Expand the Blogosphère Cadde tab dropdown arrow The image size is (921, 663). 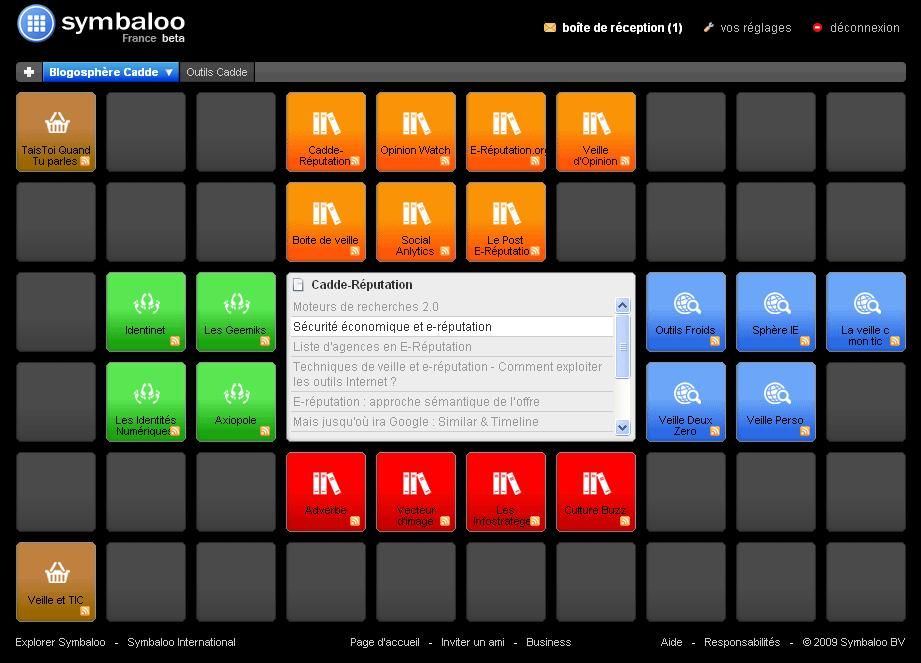tap(169, 72)
